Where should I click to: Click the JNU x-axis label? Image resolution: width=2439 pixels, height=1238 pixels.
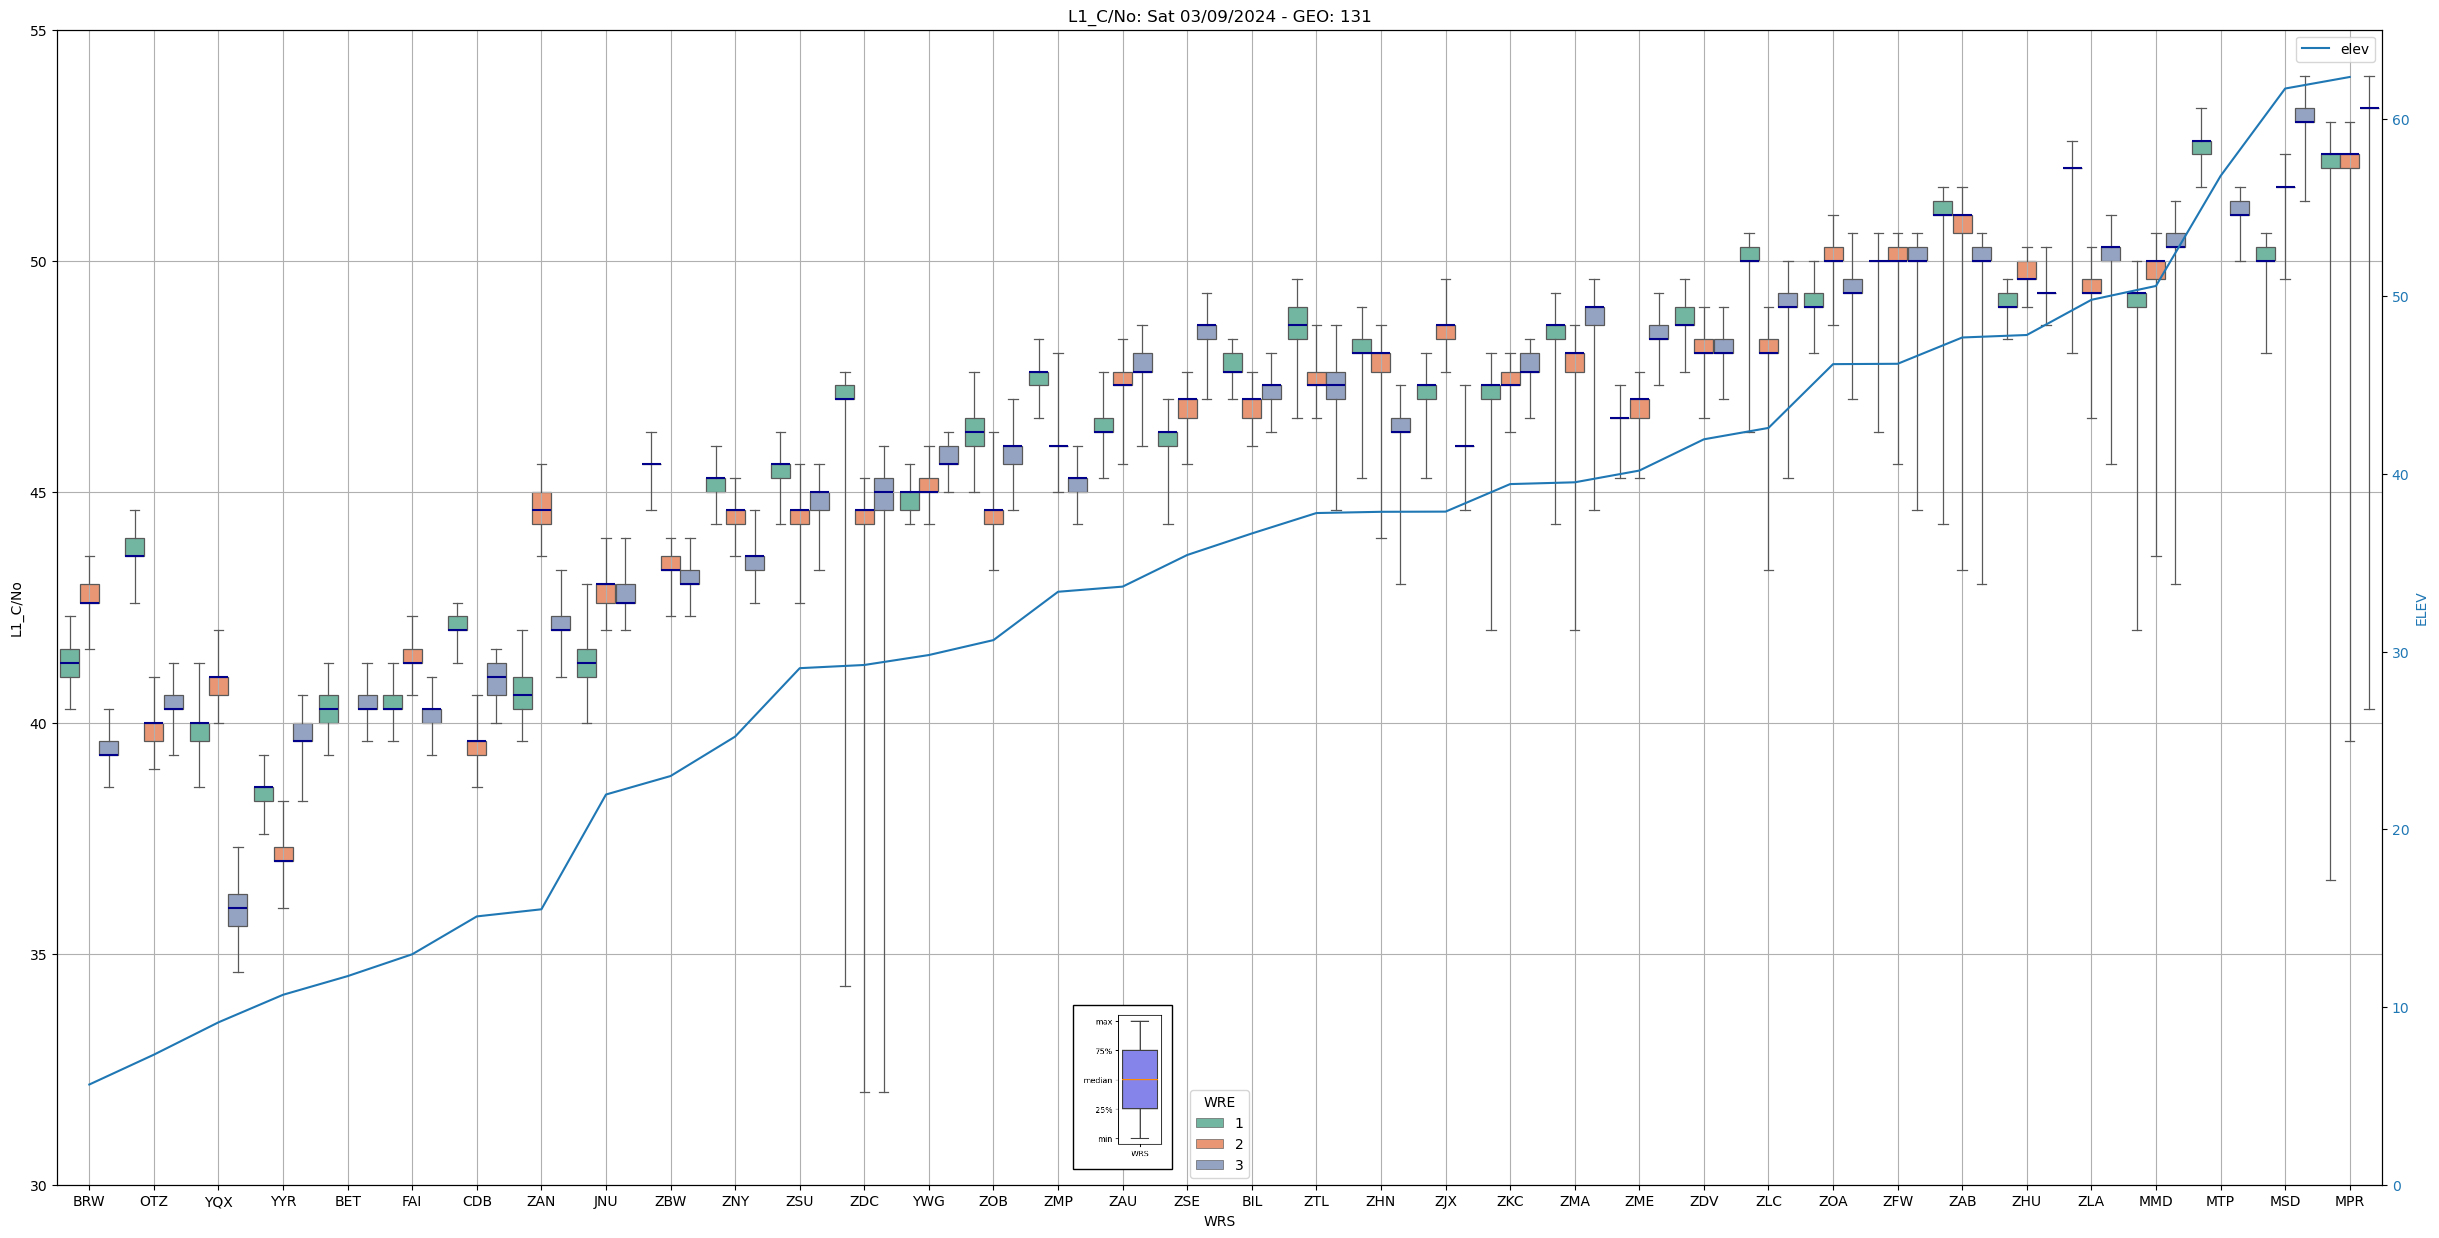606,1202
